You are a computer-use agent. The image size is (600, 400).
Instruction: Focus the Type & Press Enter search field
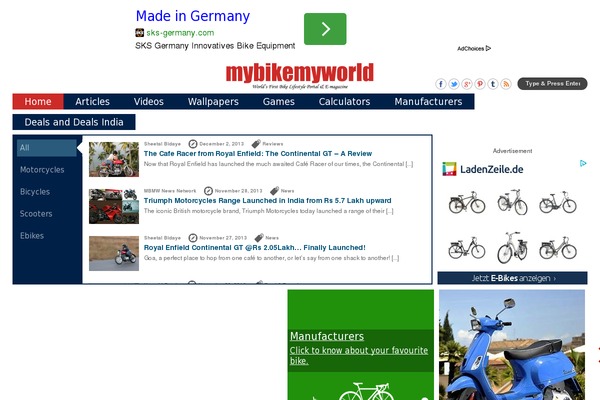coord(552,83)
